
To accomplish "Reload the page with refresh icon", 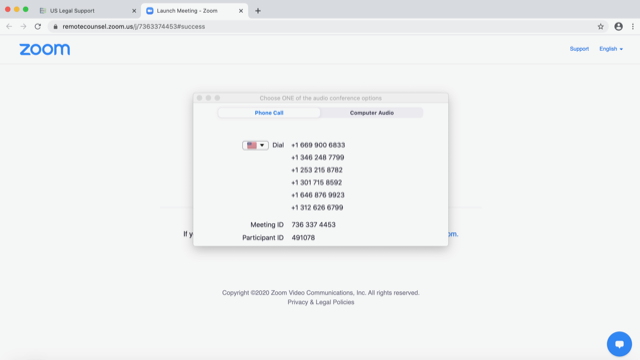I will pyautogui.click(x=38, y=27).
